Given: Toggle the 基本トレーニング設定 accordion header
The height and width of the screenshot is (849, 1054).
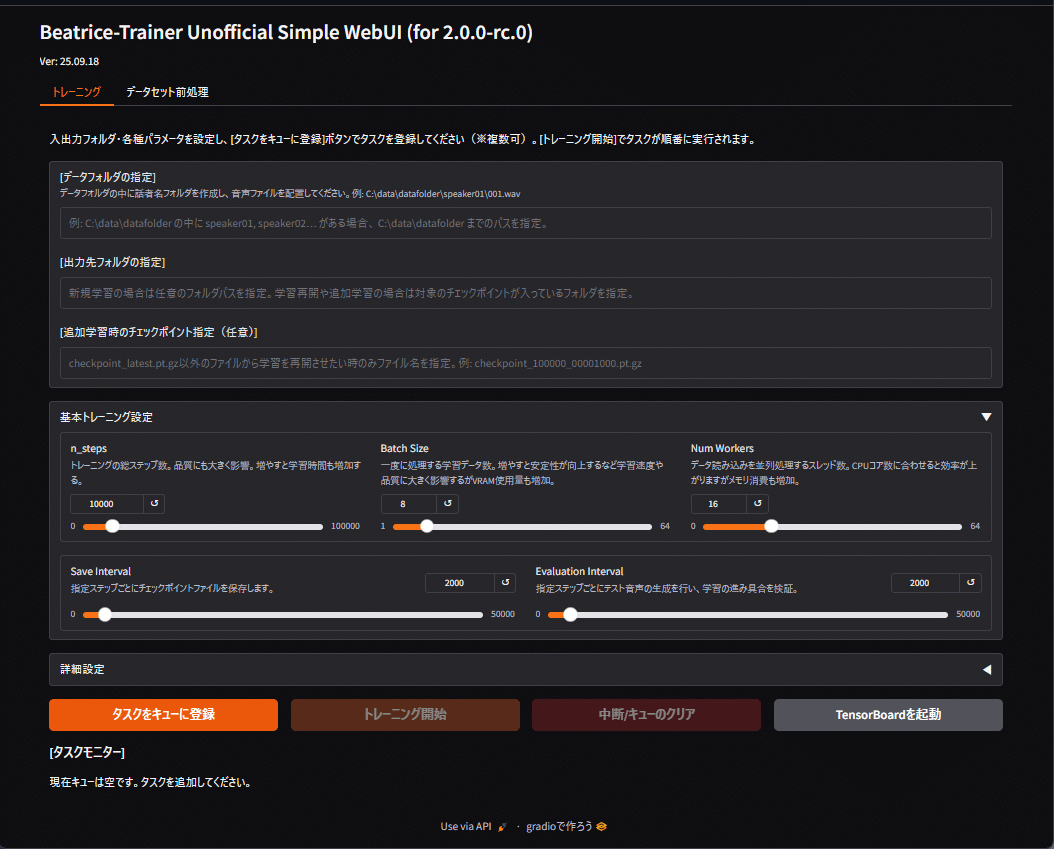Looking at the screenshot, I should pyautogui.click(x=526, y=417).
